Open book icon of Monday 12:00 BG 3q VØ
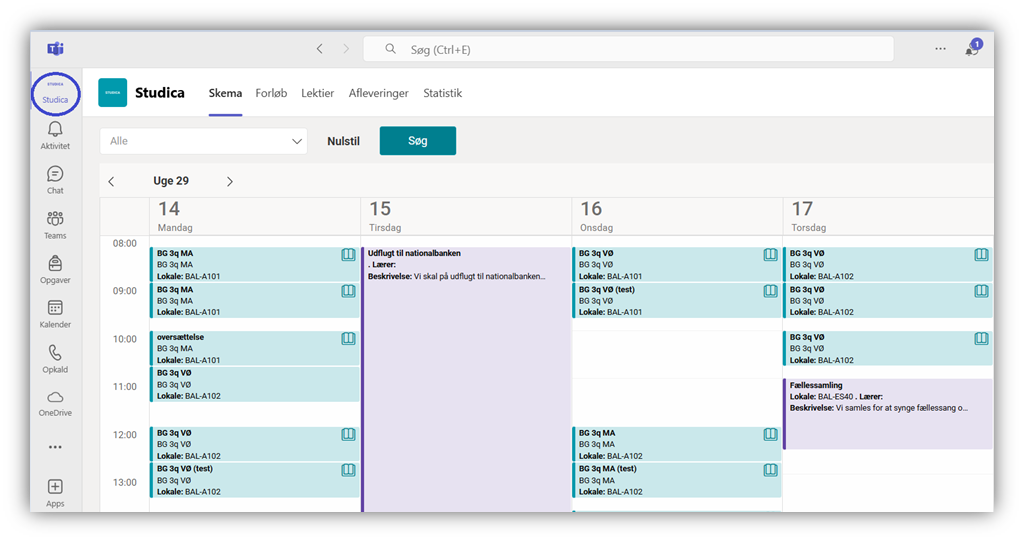This screenshot has height=542, width=1024. tap(349, 434)
